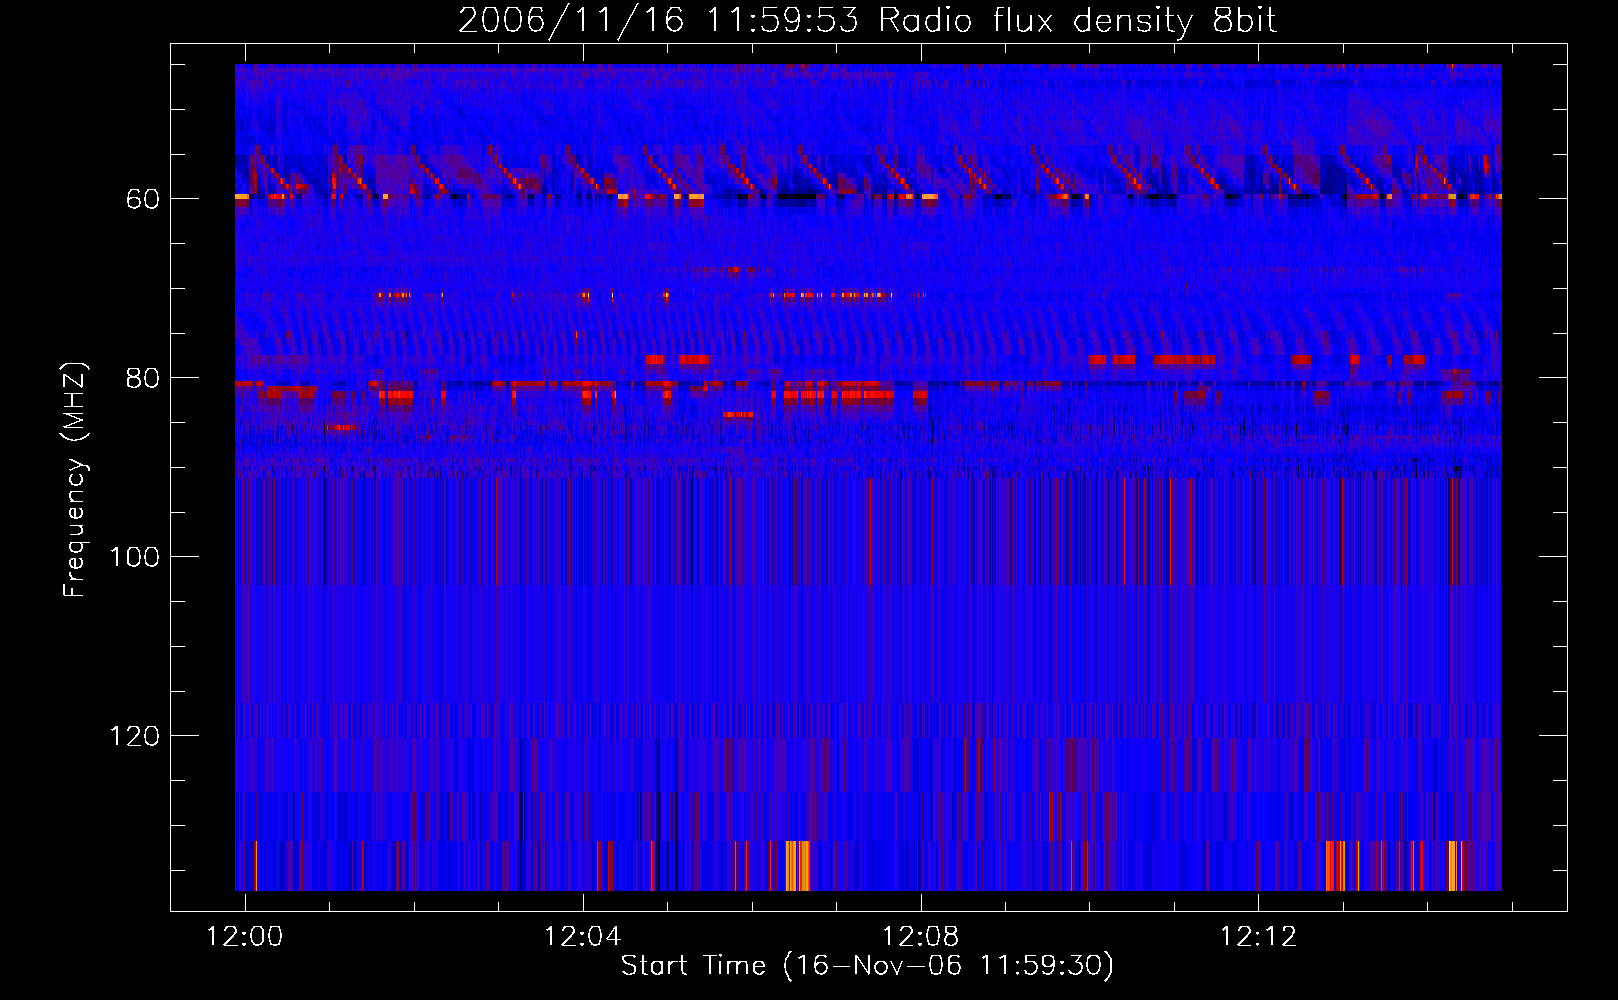Click the "Start Time (16-Nov-06 11:59:30)" axis label
The height and width of the screenshot is (1000, 1618).
[x=867, y=966]
